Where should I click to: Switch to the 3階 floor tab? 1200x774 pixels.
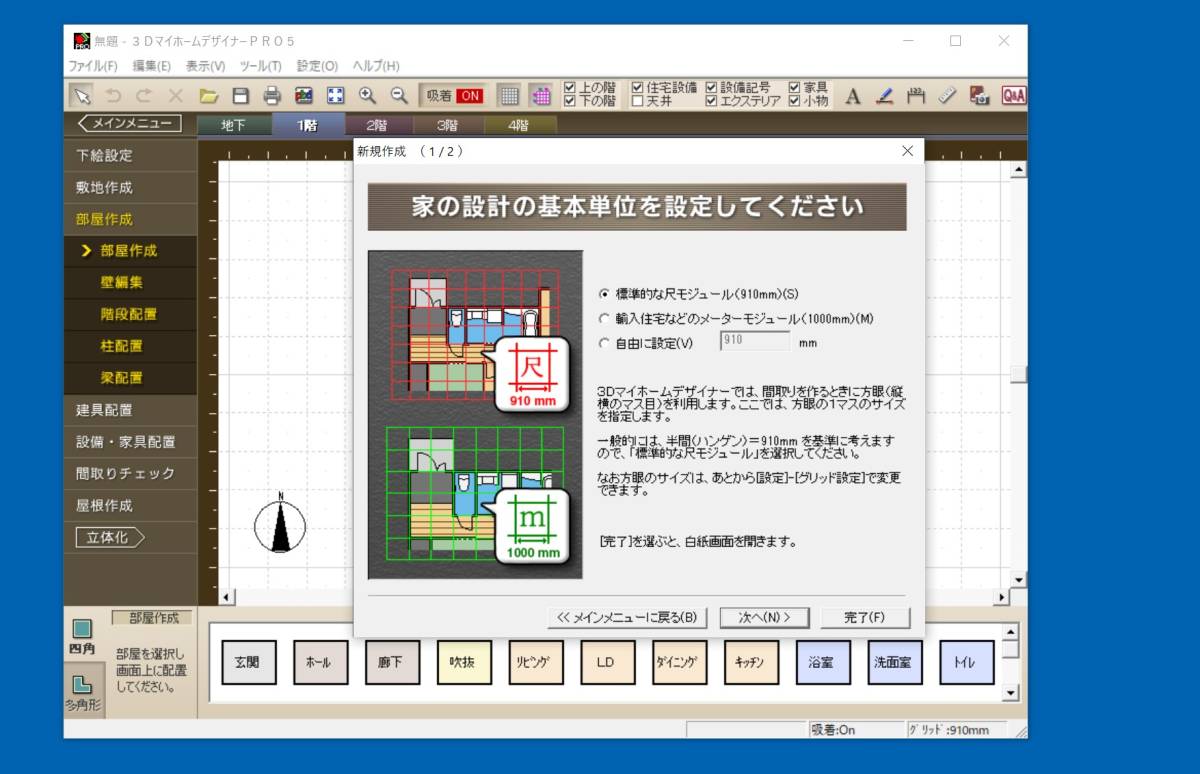tap(448, 126)
